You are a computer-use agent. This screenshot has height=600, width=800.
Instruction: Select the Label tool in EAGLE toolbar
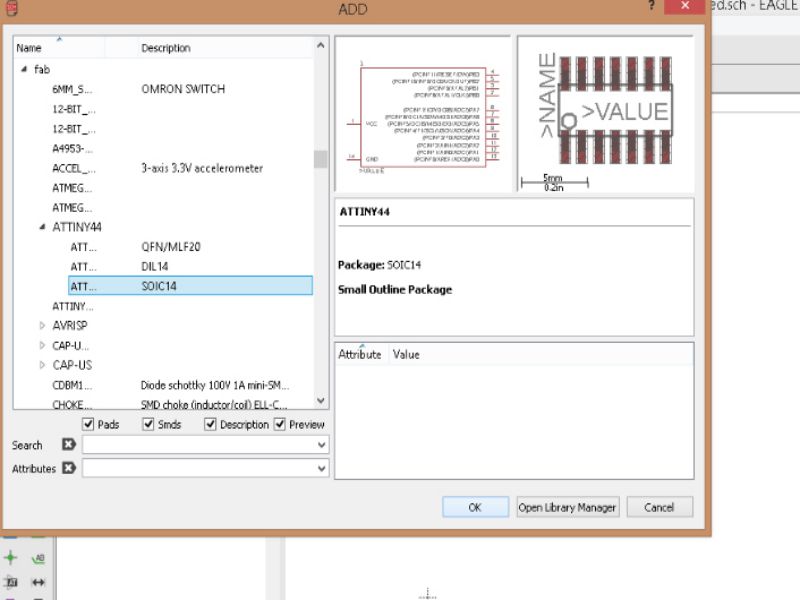[38, 559]
